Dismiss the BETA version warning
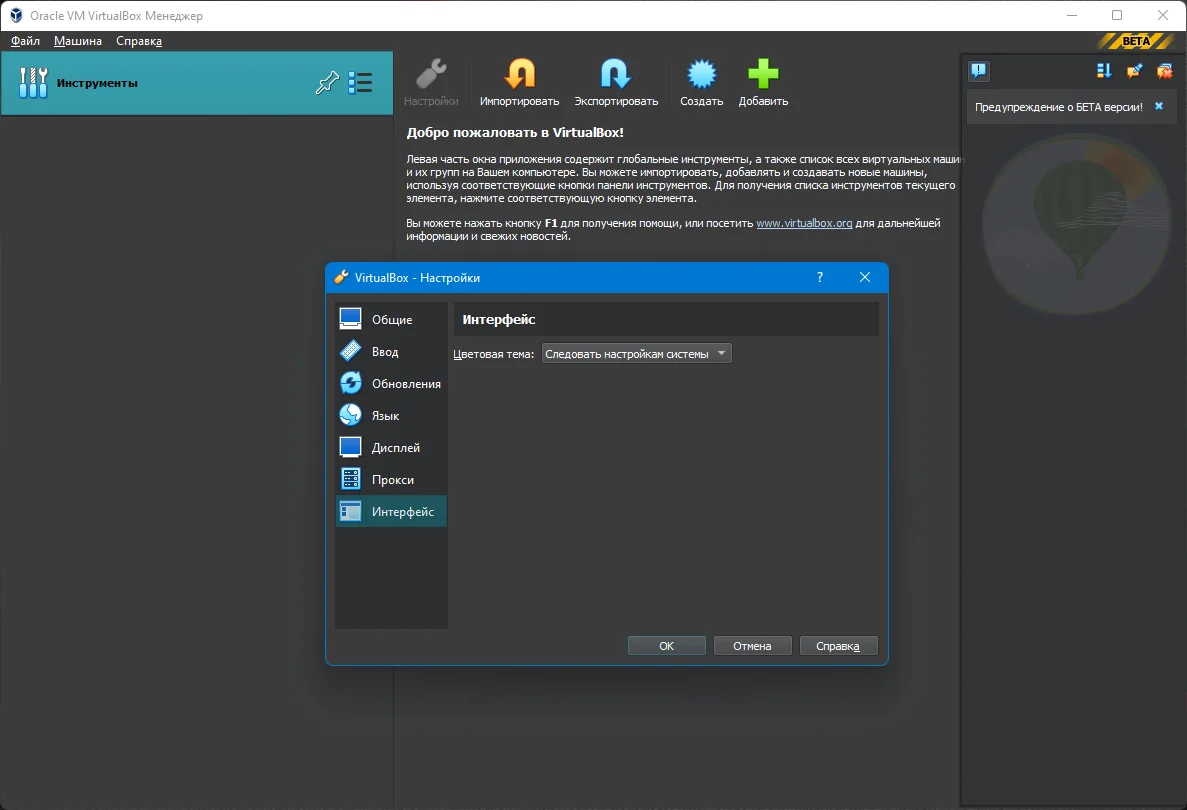The height and width of the screenshot is (810, 1187). click(1158, 107)
